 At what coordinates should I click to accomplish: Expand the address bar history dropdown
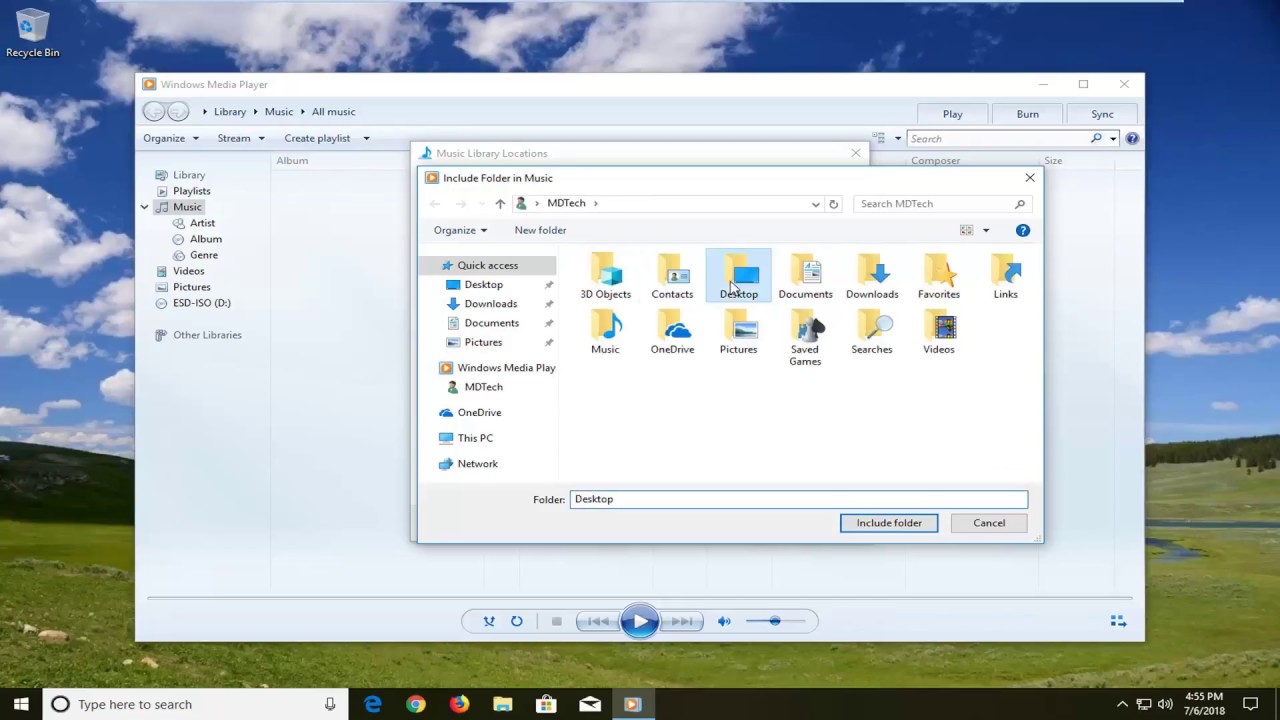coord(816,204)
